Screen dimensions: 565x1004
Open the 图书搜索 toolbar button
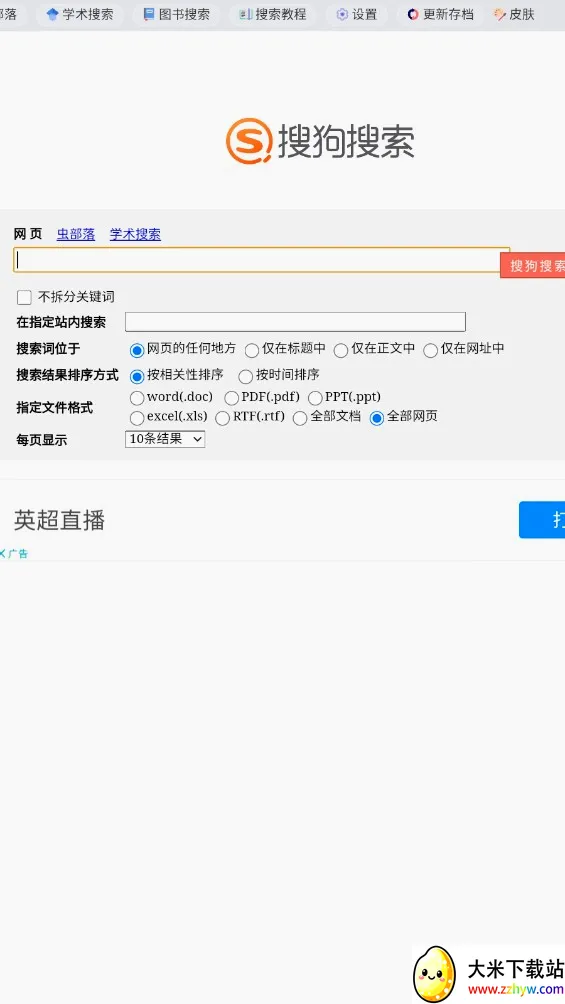coord(176,14)
